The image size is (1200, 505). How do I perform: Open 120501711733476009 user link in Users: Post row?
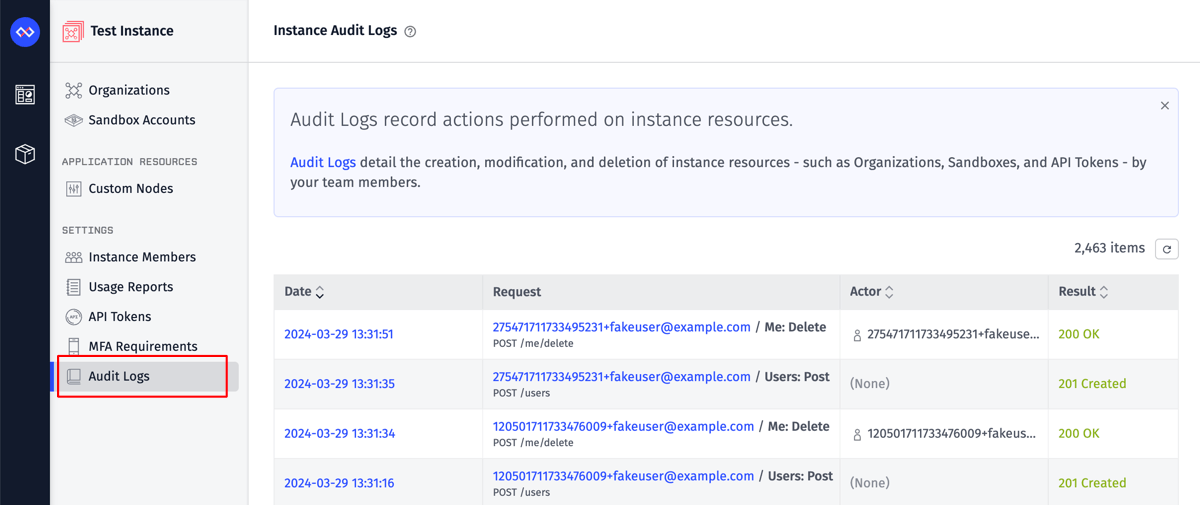(624, 476)
